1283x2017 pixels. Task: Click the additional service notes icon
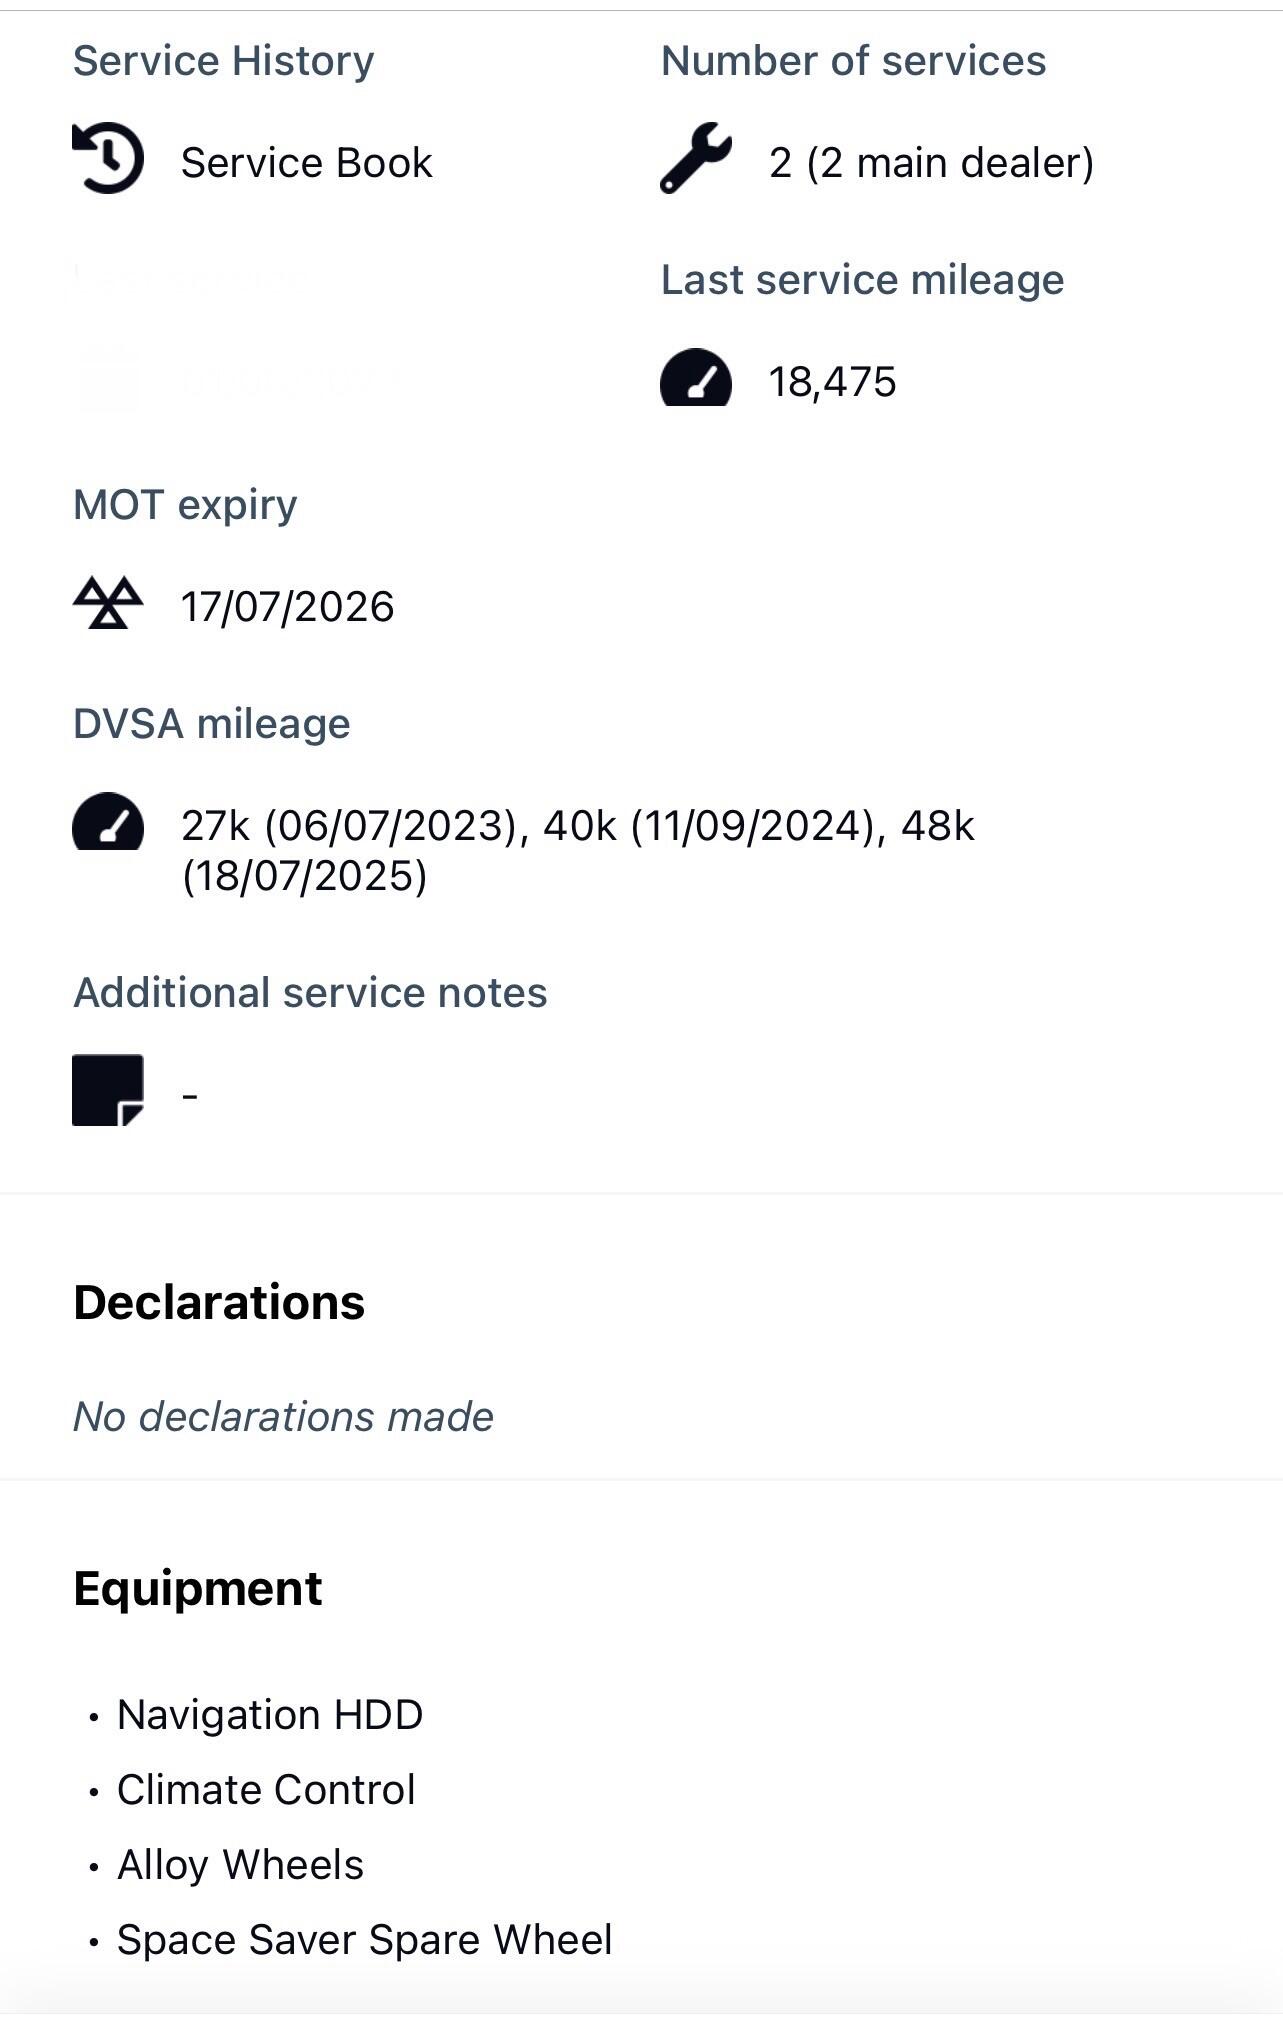(108, 1090)
